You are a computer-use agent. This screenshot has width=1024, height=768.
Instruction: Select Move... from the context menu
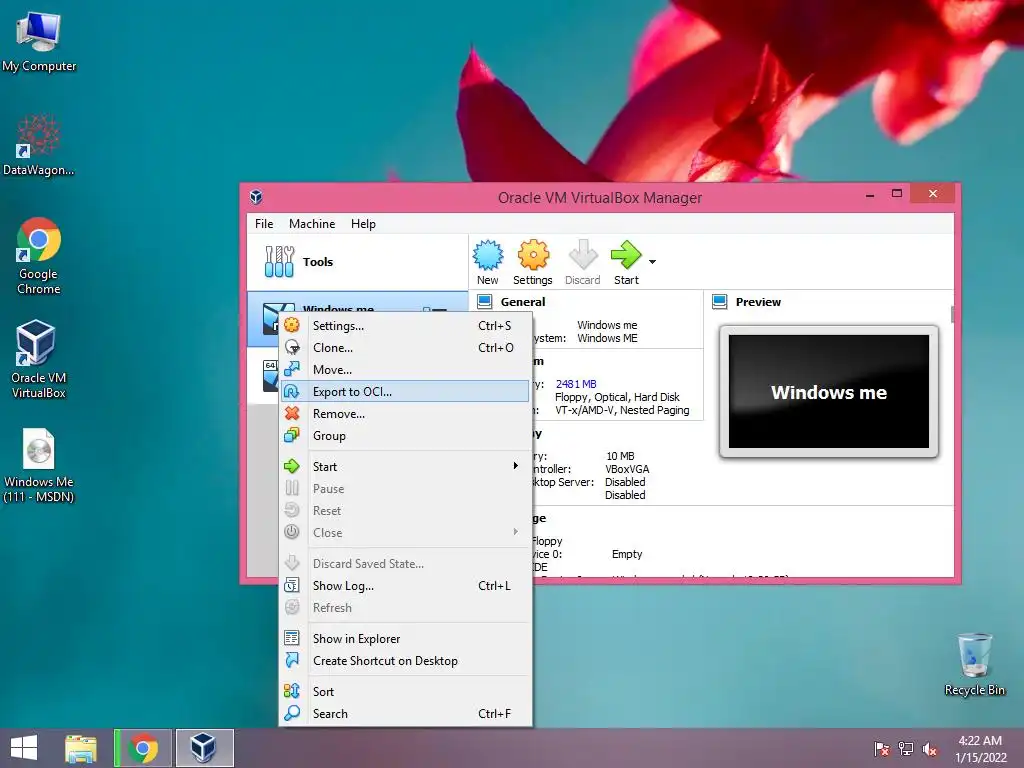tap(405, 370)
